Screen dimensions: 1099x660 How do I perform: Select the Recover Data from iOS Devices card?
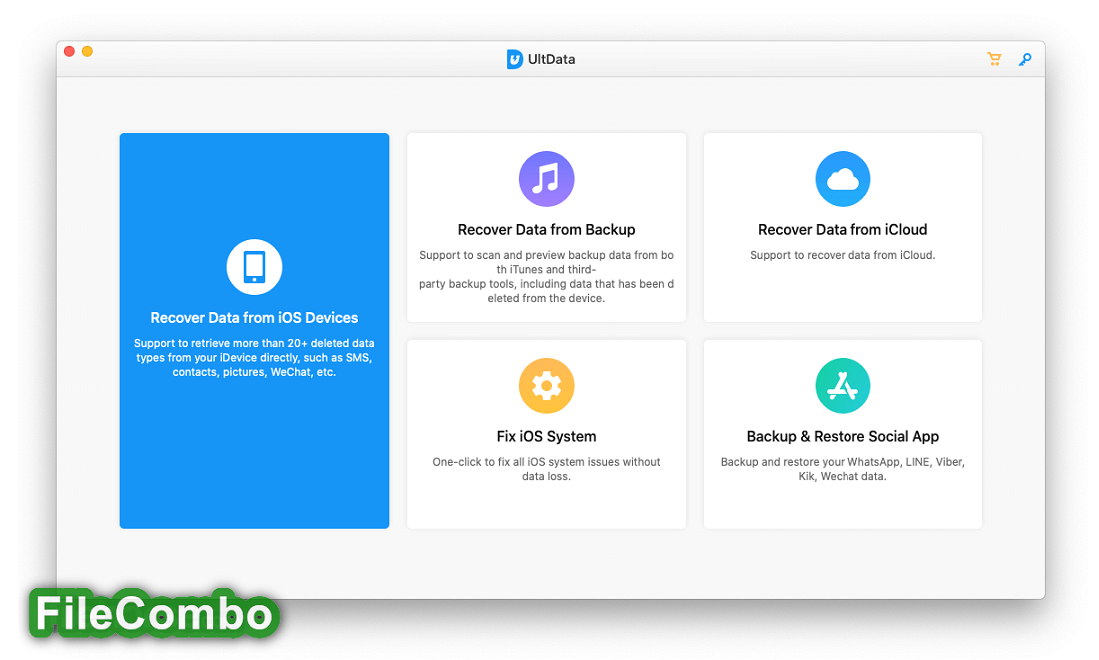pyautogui.click(x=254, y=330)
